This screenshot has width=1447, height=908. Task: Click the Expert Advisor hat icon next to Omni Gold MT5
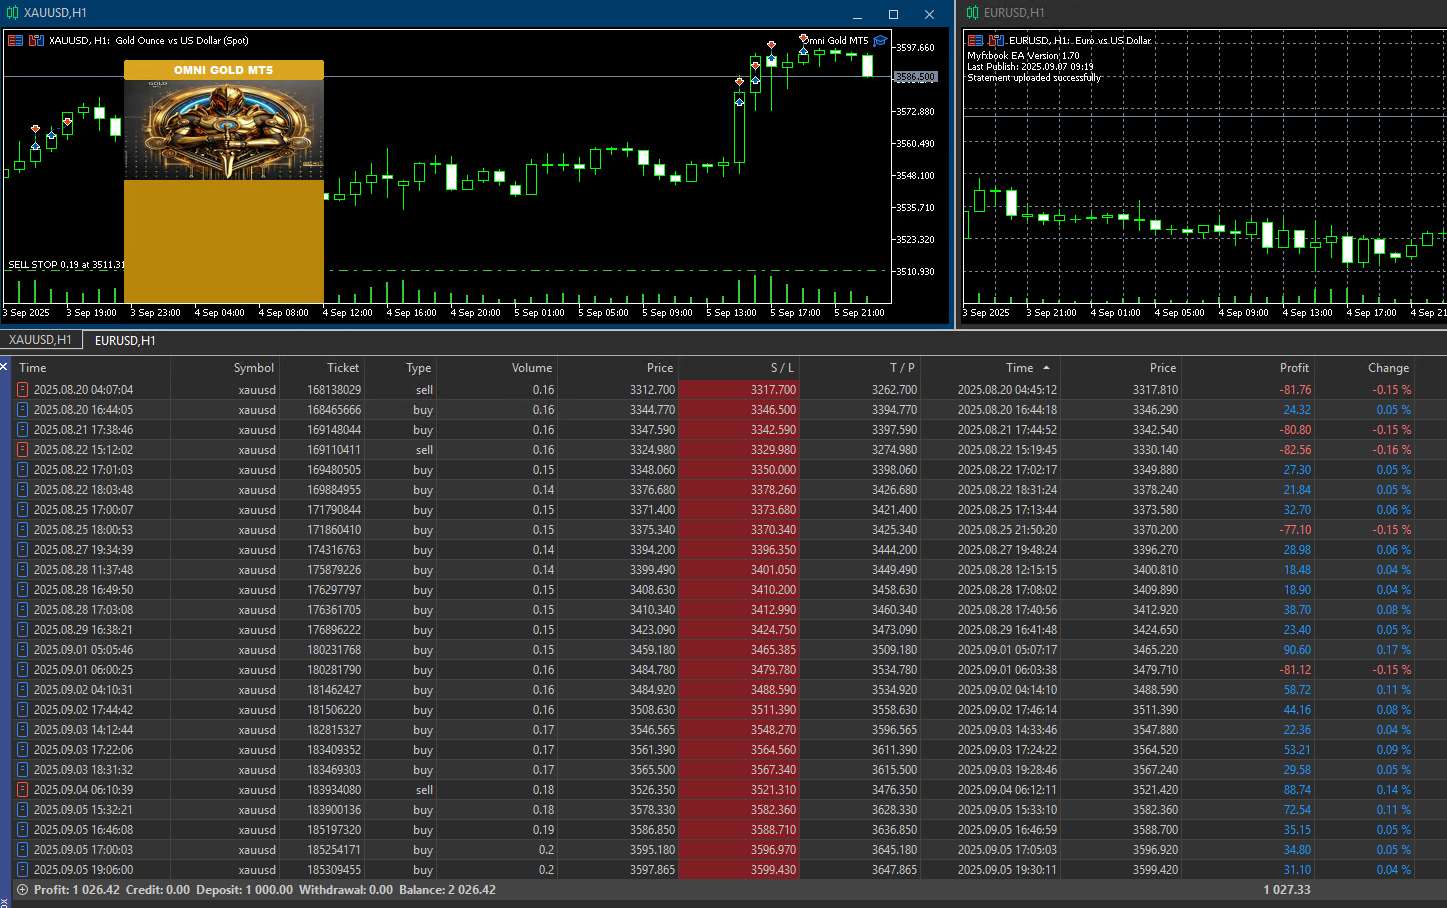pyautogui.click(x=880, y=41)
